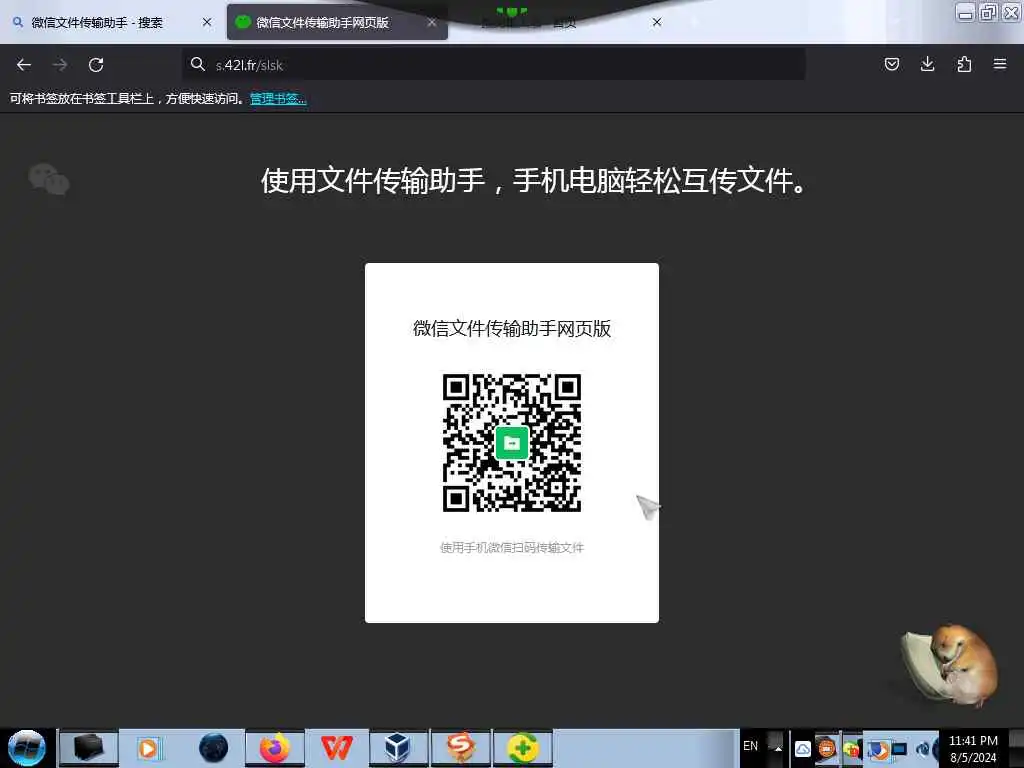Go forward using the browser forward arrow
Viewport: 1024px width, 768px height.
[60, 65]
